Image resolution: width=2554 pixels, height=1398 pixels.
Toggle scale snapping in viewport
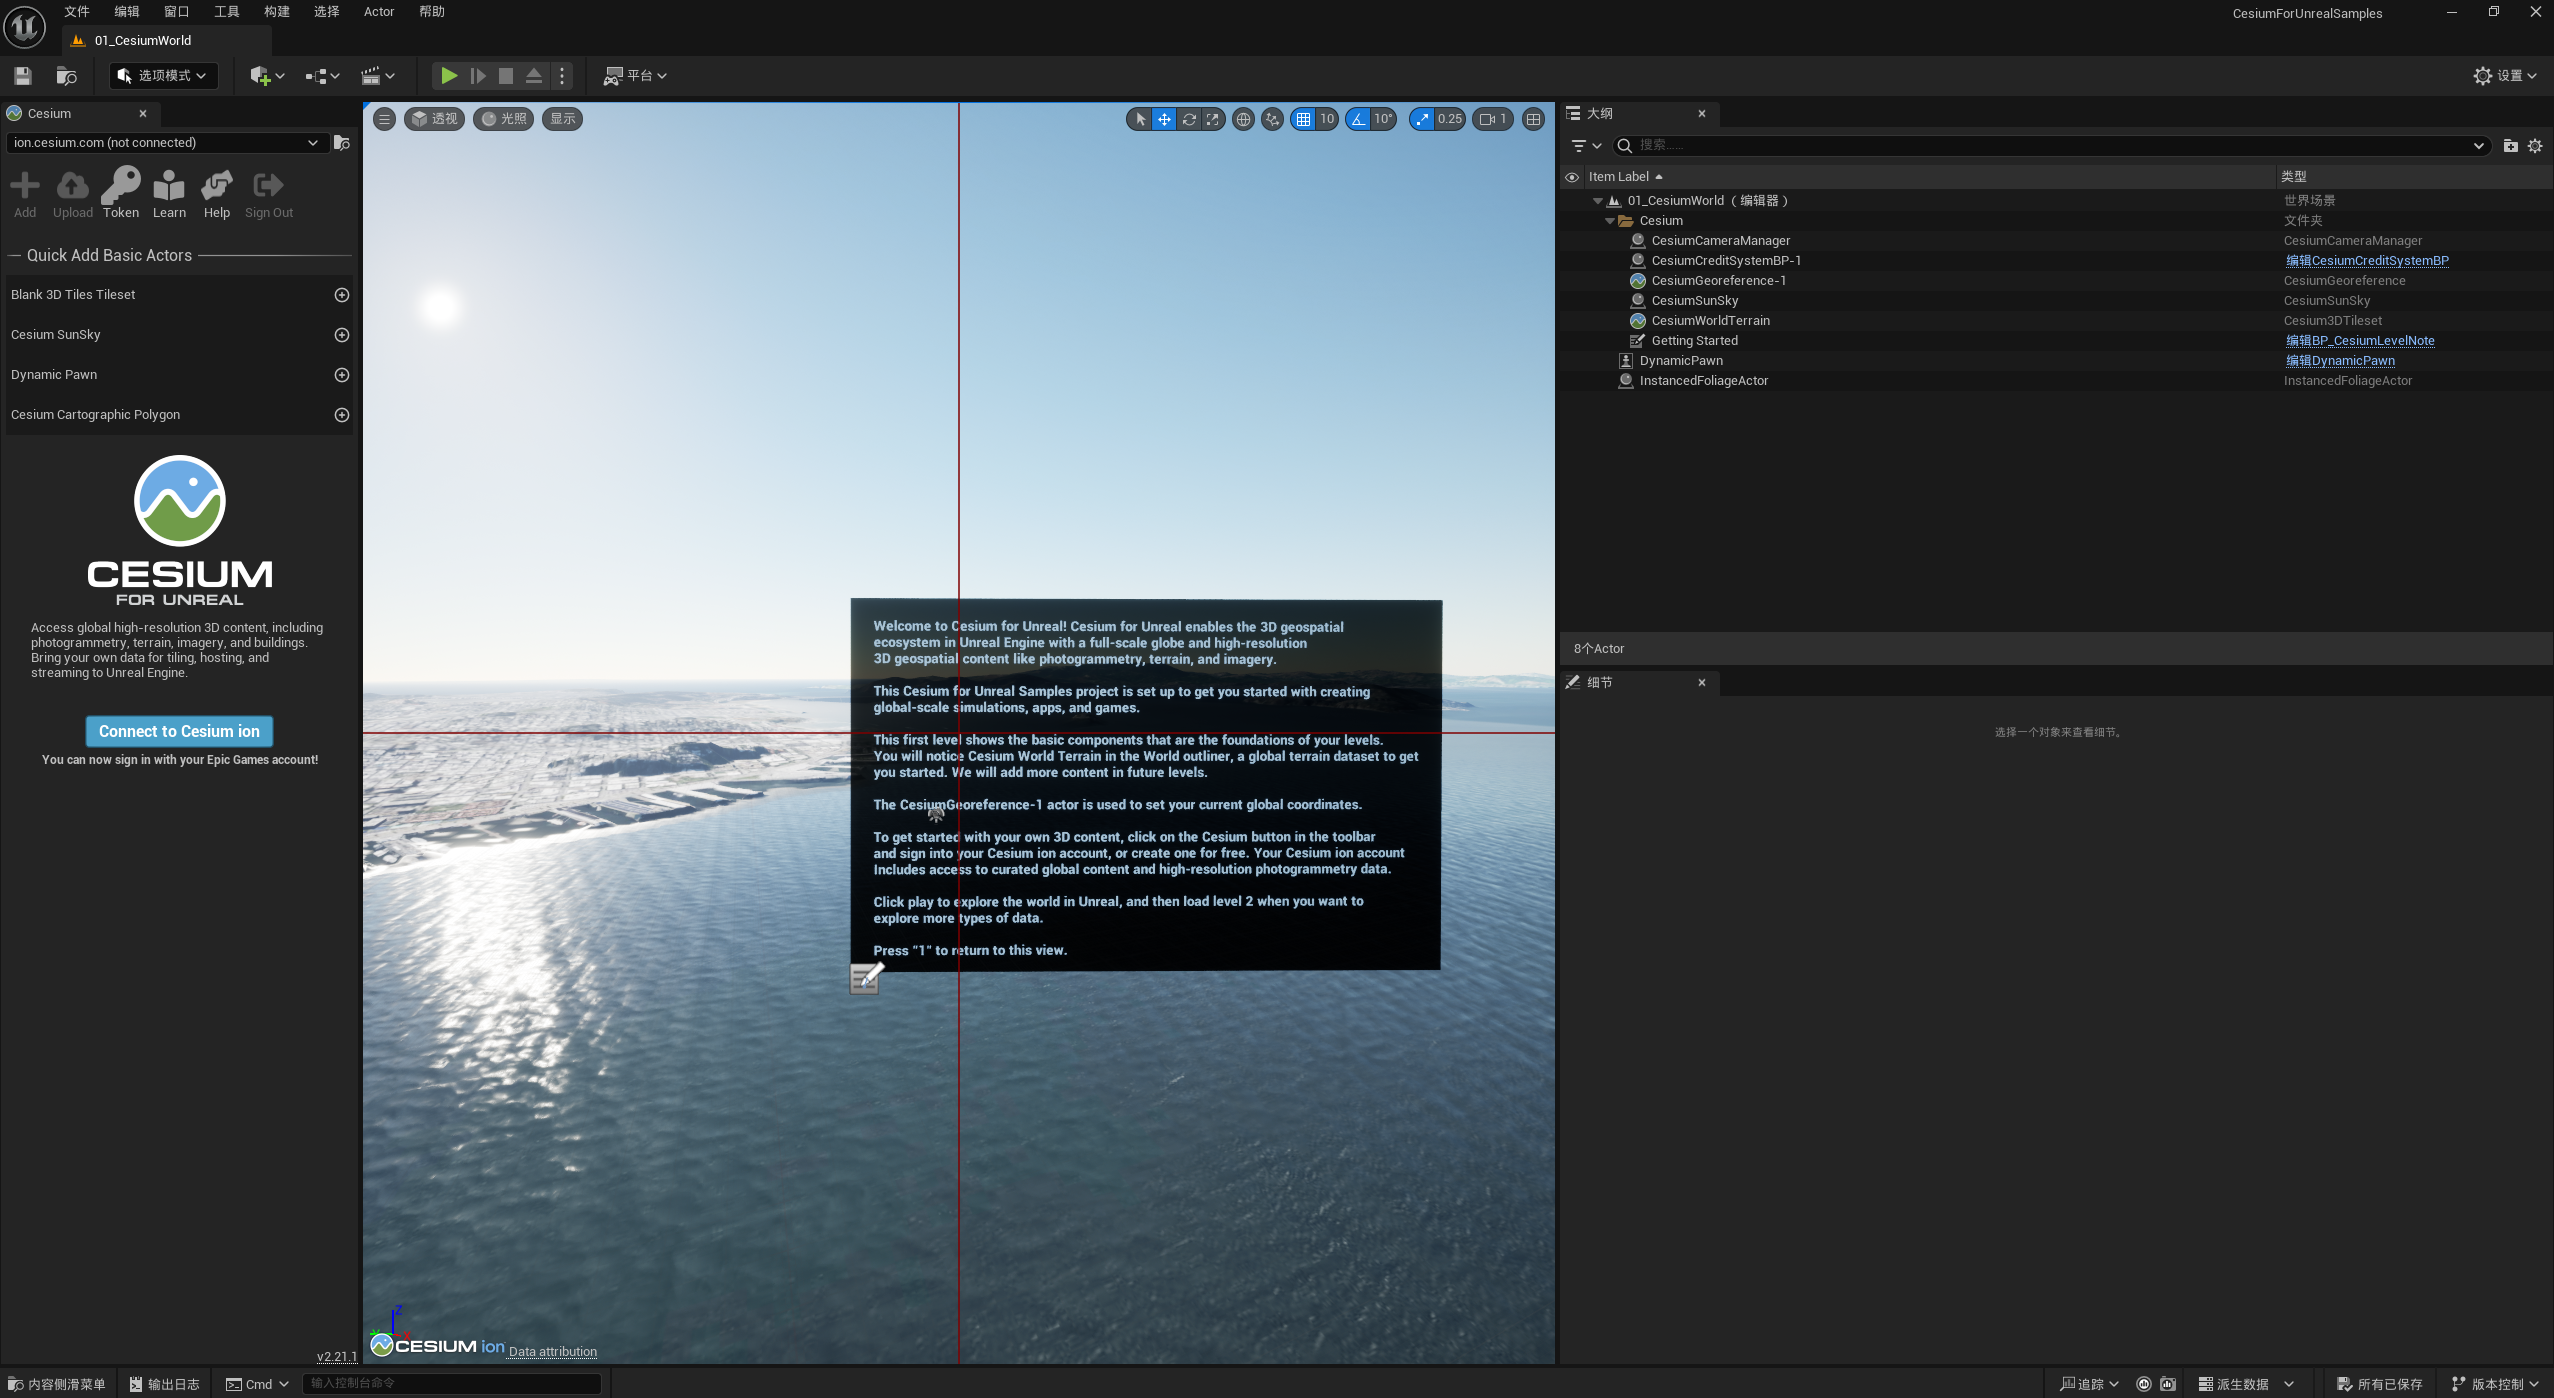[1422, 119]
